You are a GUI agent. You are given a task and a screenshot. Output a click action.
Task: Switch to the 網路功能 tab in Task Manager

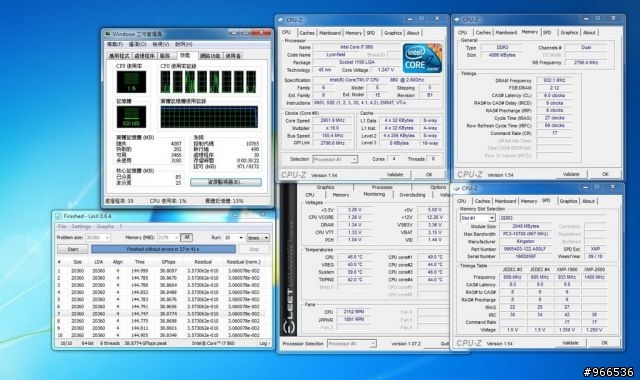(x=211, y=56)
